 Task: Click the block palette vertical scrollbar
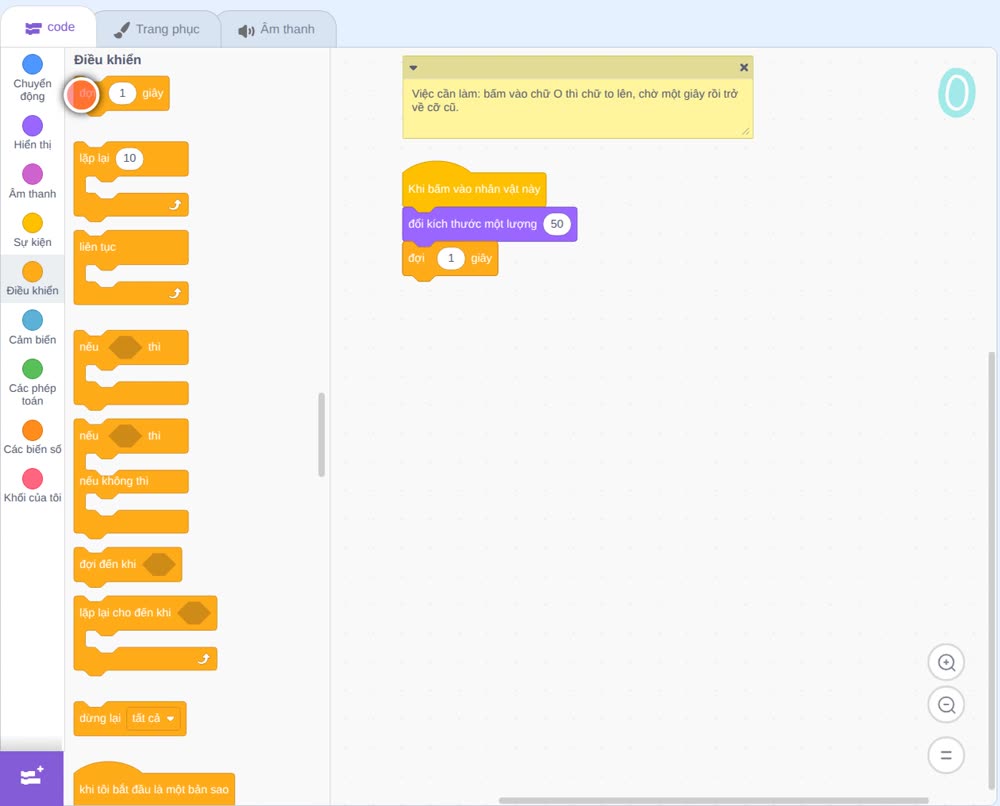tap(321, 434)
